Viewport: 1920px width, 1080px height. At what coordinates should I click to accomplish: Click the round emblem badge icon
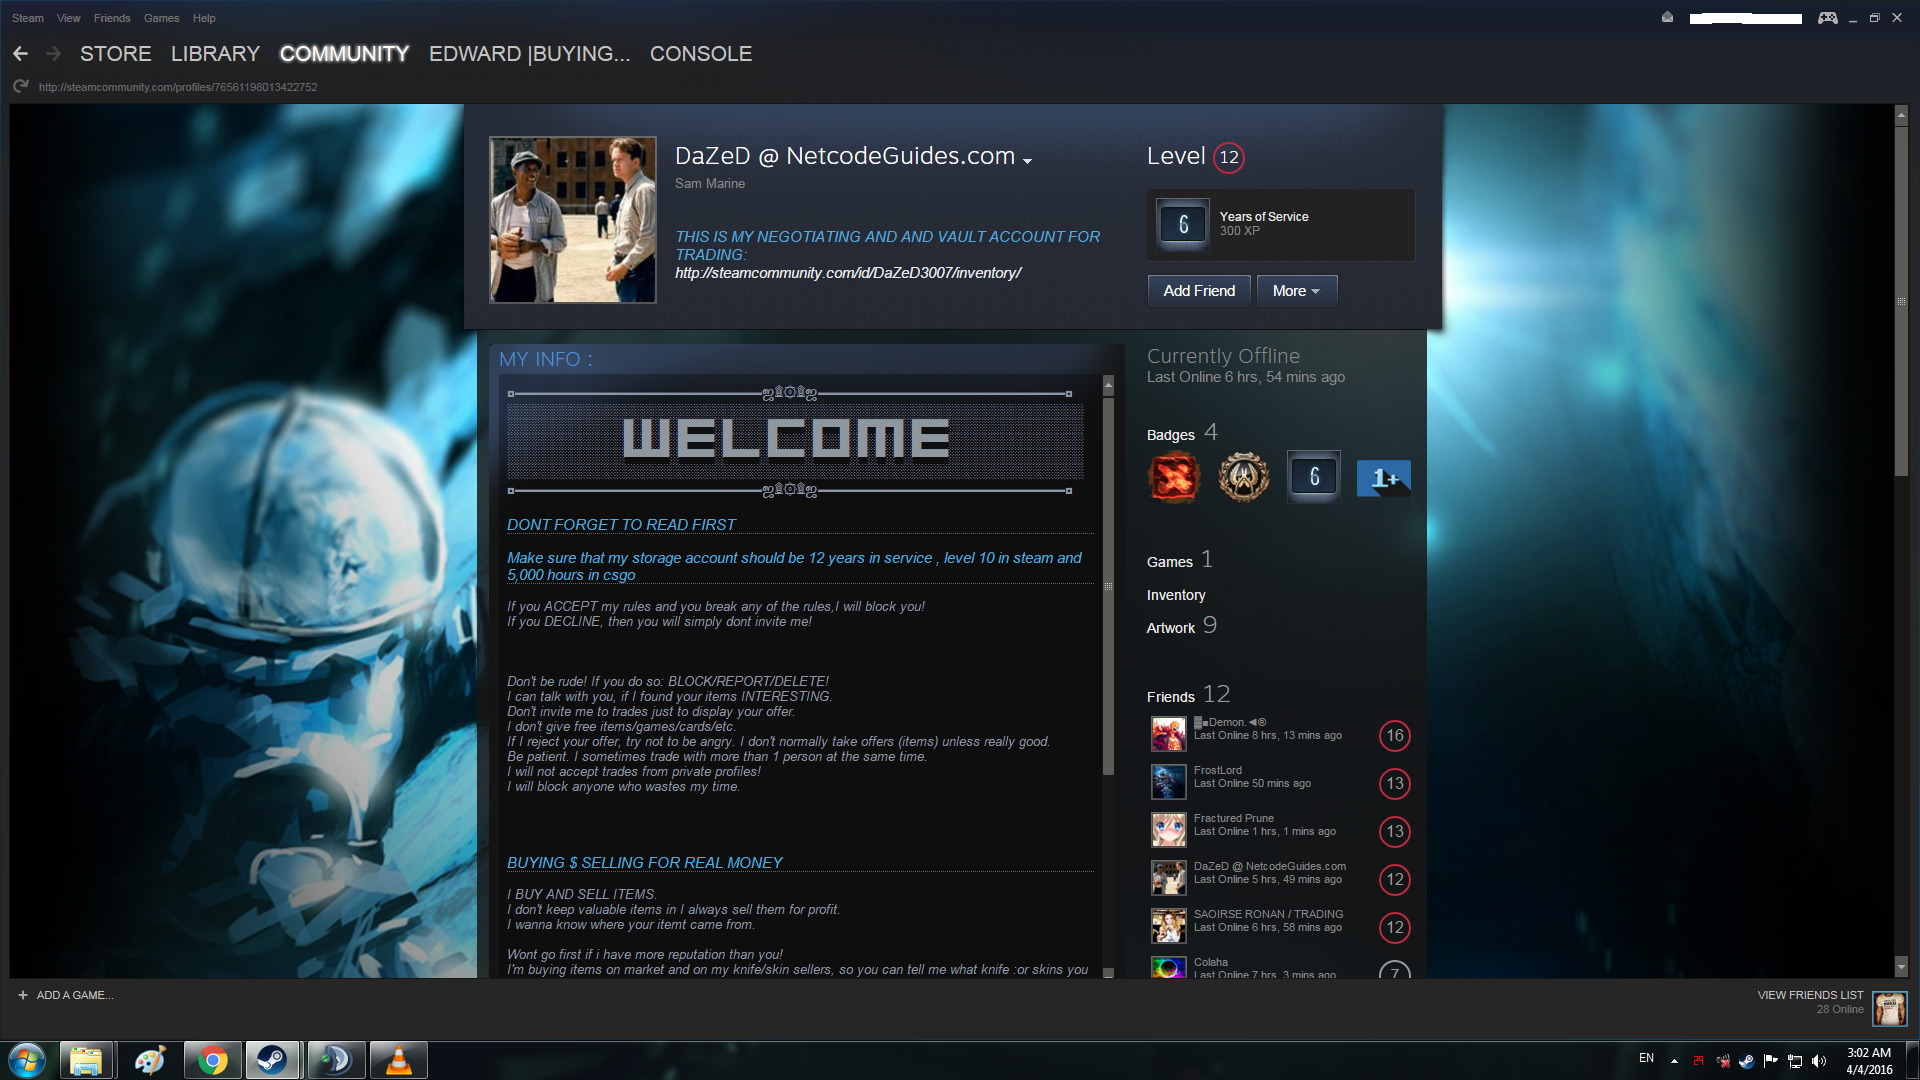pyautogui.click(x=1243, y=477)
